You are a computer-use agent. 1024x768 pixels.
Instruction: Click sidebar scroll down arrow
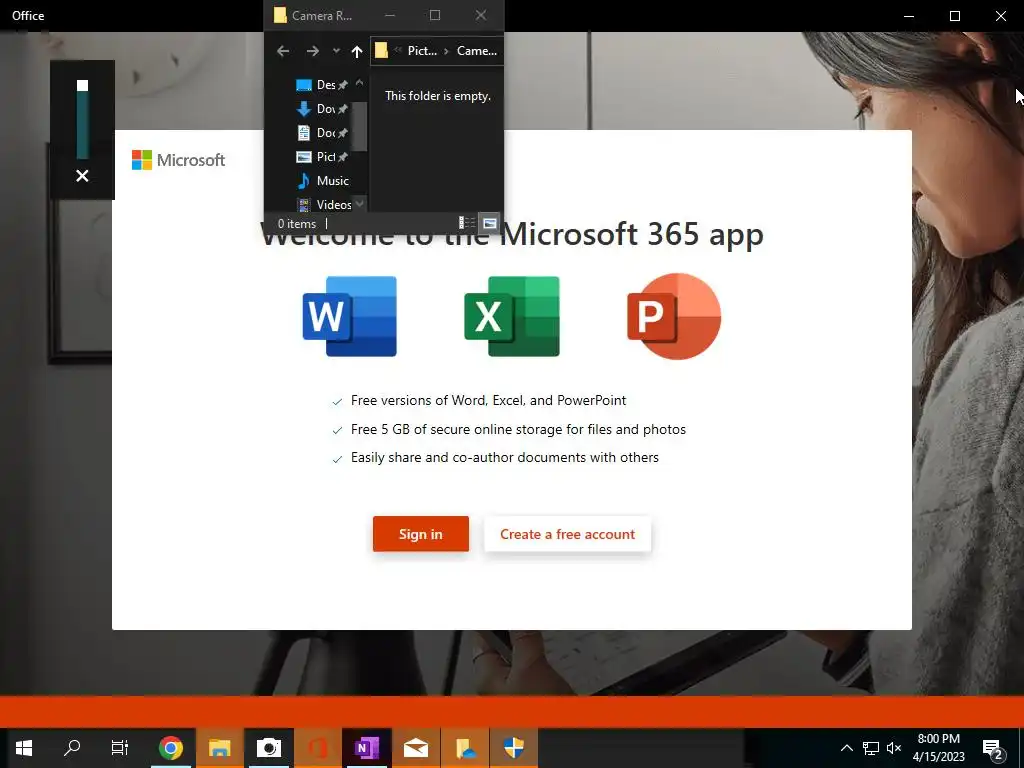[359, 204]
